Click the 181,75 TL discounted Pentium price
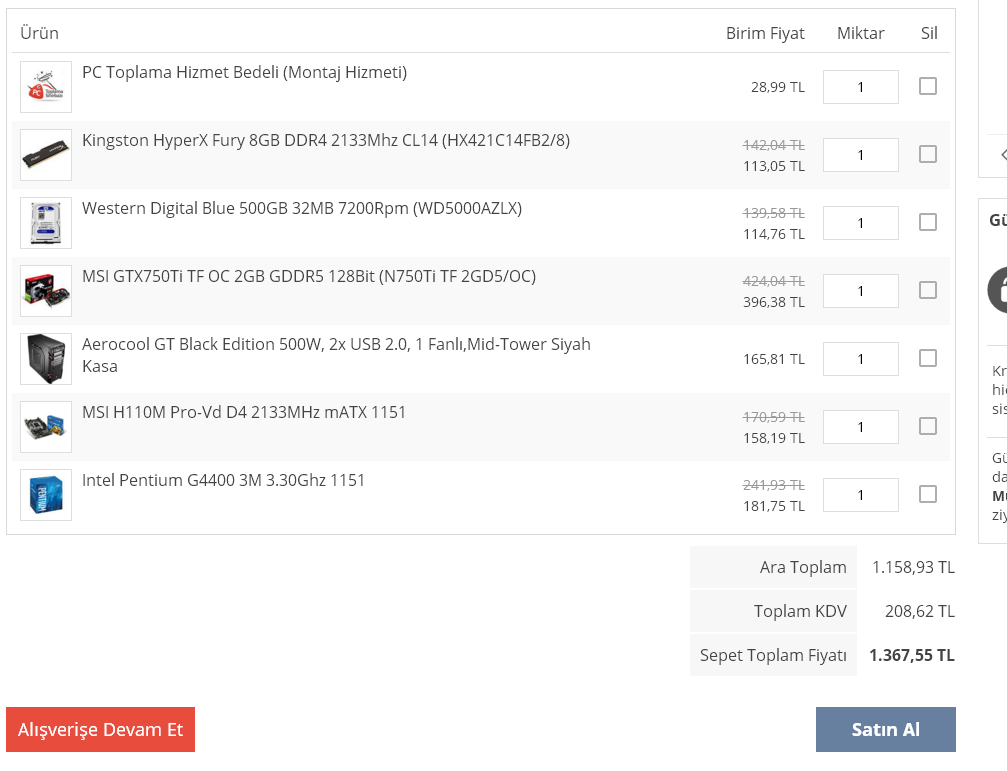 [774, 506]
